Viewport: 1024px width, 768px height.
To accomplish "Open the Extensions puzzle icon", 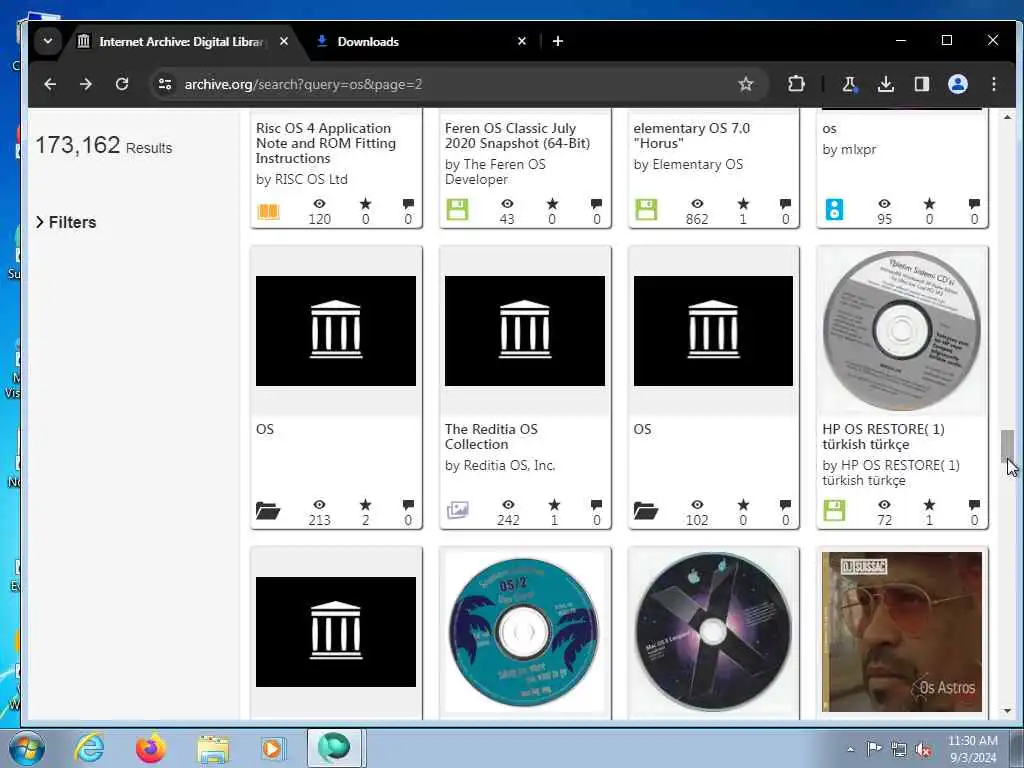I will (x=796, y=84).
